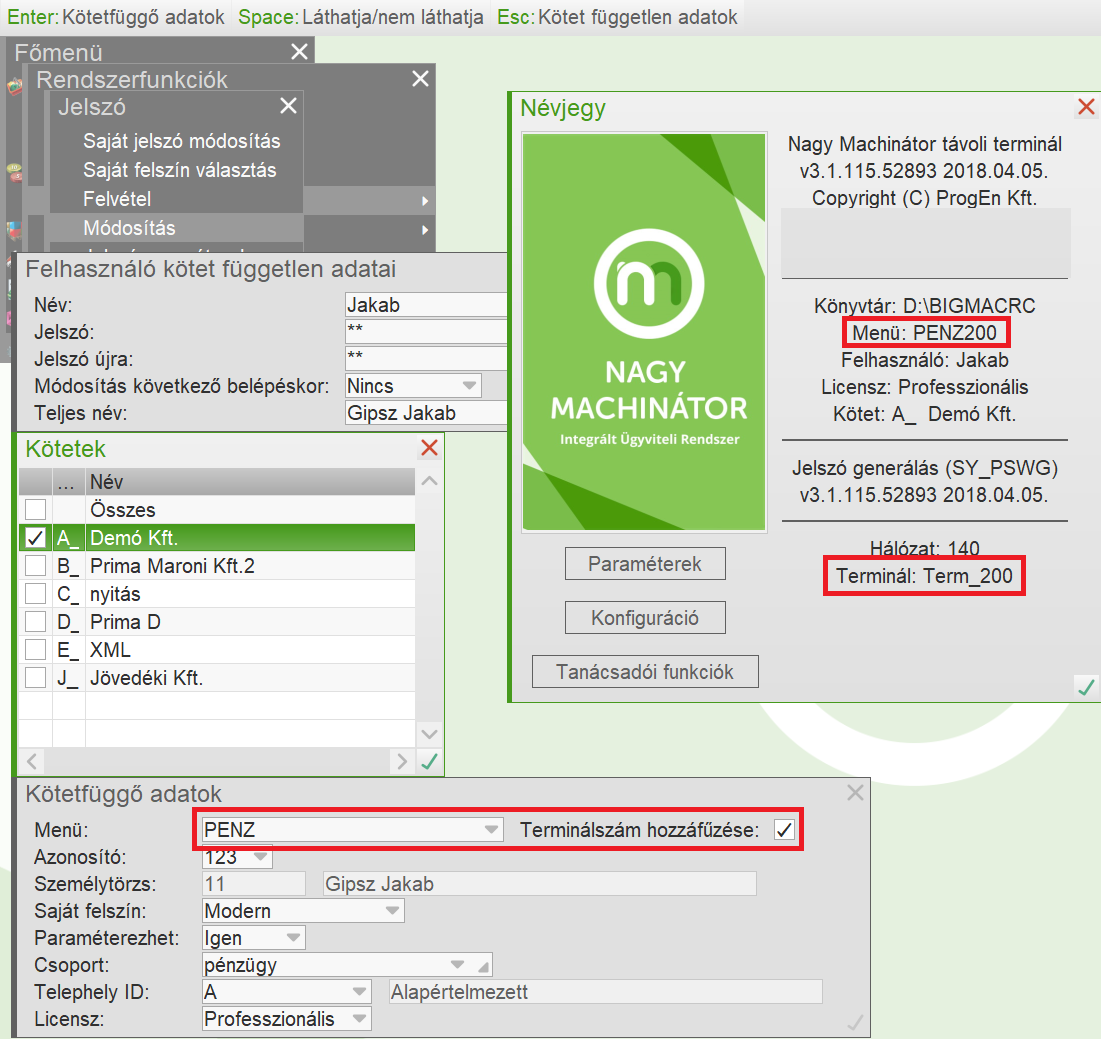Open the Módosítás menu item
This screenshot has height=1039, width=1101.
pyautogui.click(x=129, y=227)
